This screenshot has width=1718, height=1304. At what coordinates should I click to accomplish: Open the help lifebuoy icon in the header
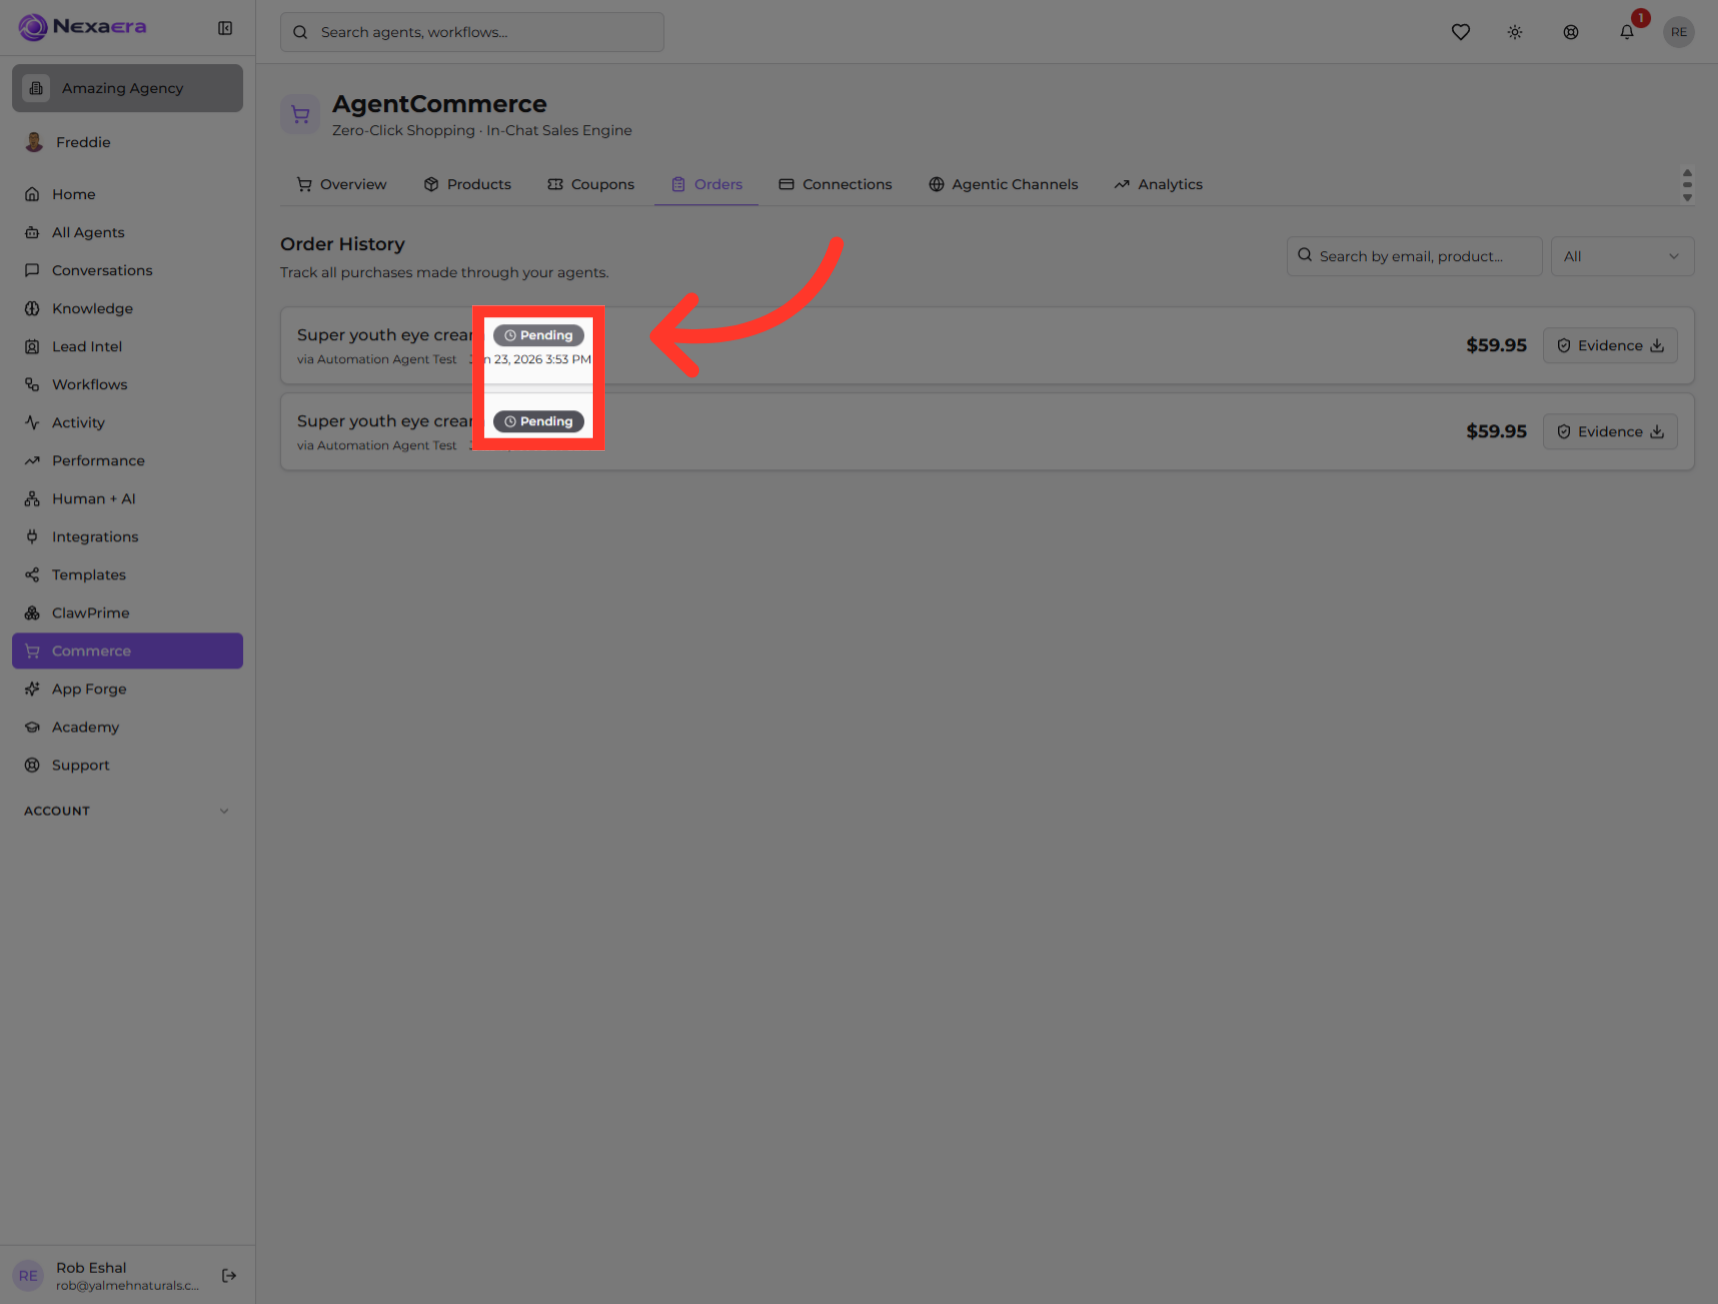tap(1571, 32)
